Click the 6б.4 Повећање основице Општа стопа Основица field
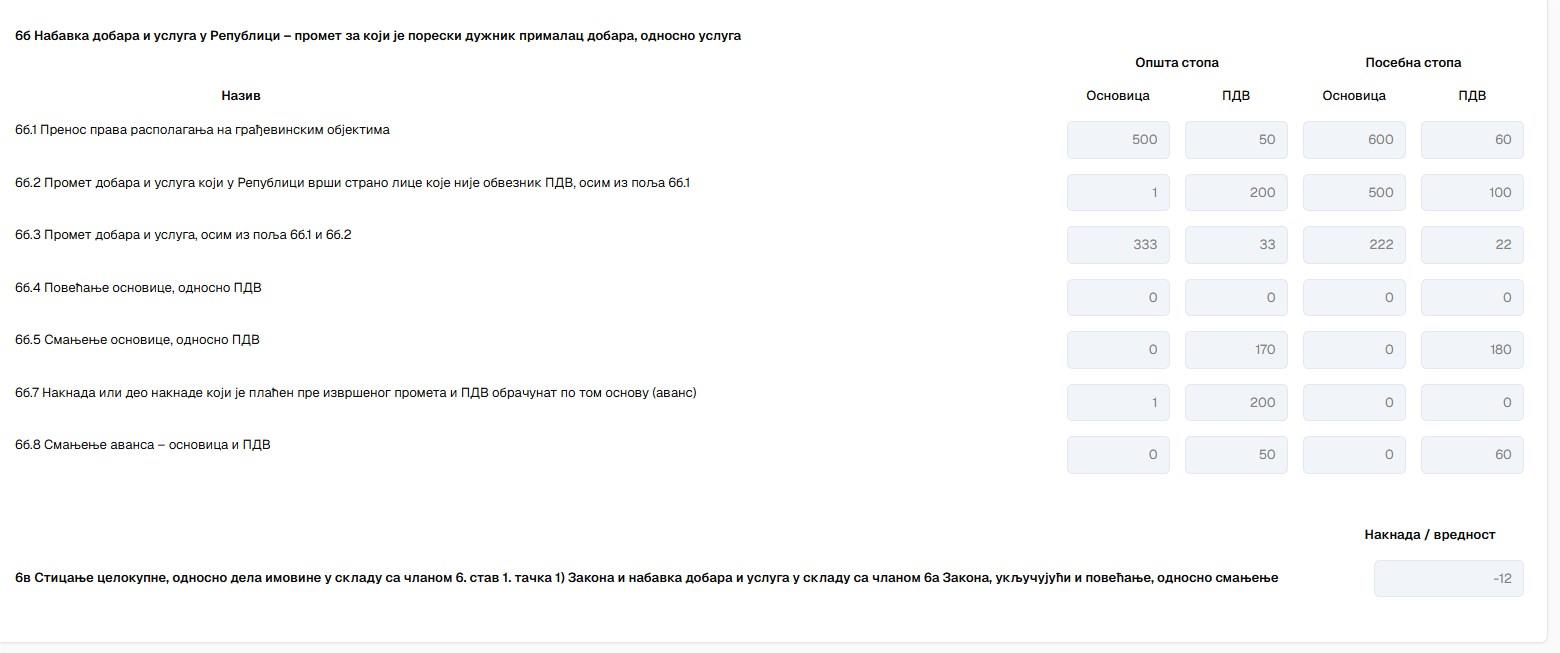This screenshot has width=1560, height=653. click(x=1118, y=297)
